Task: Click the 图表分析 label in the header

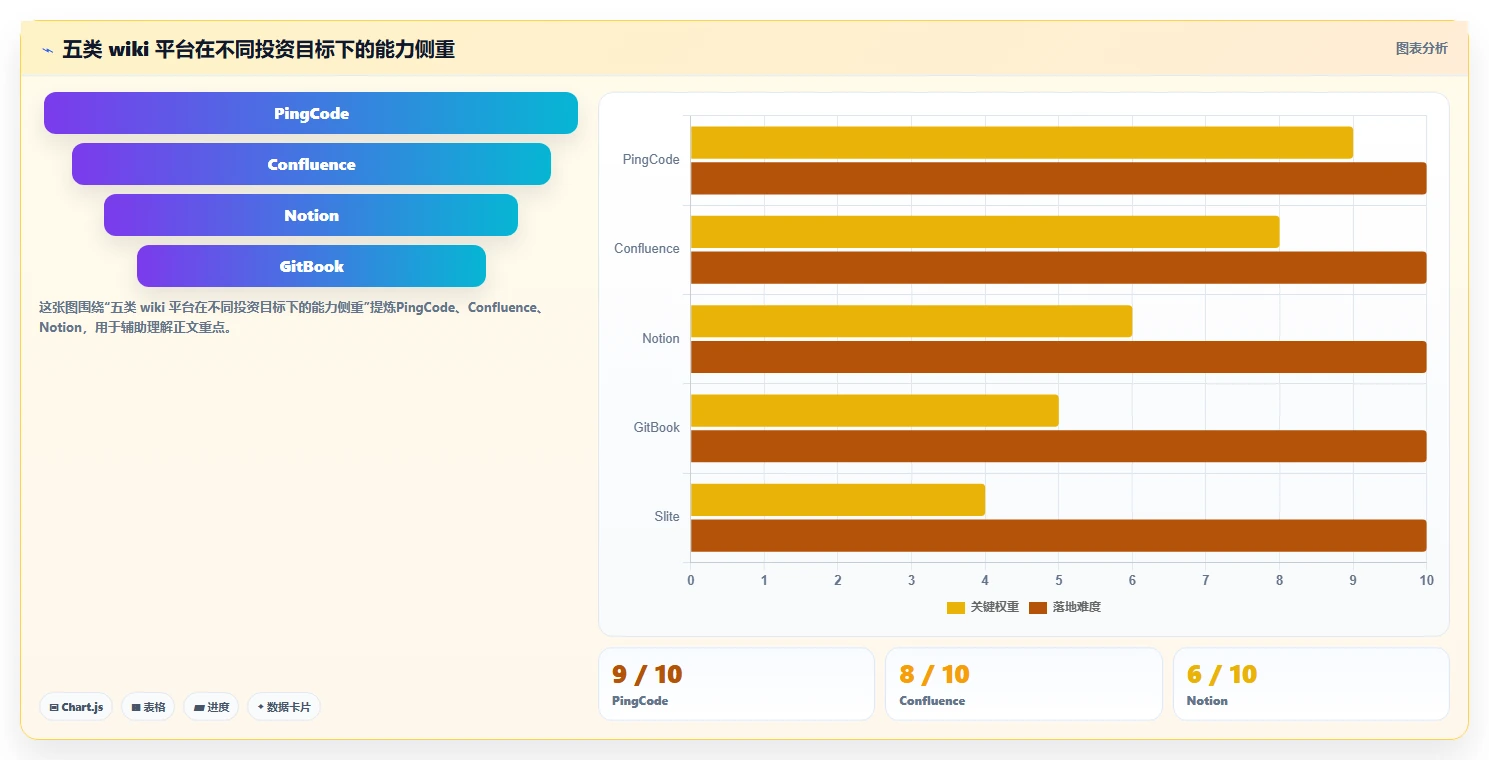Action: pos(1421,48)
